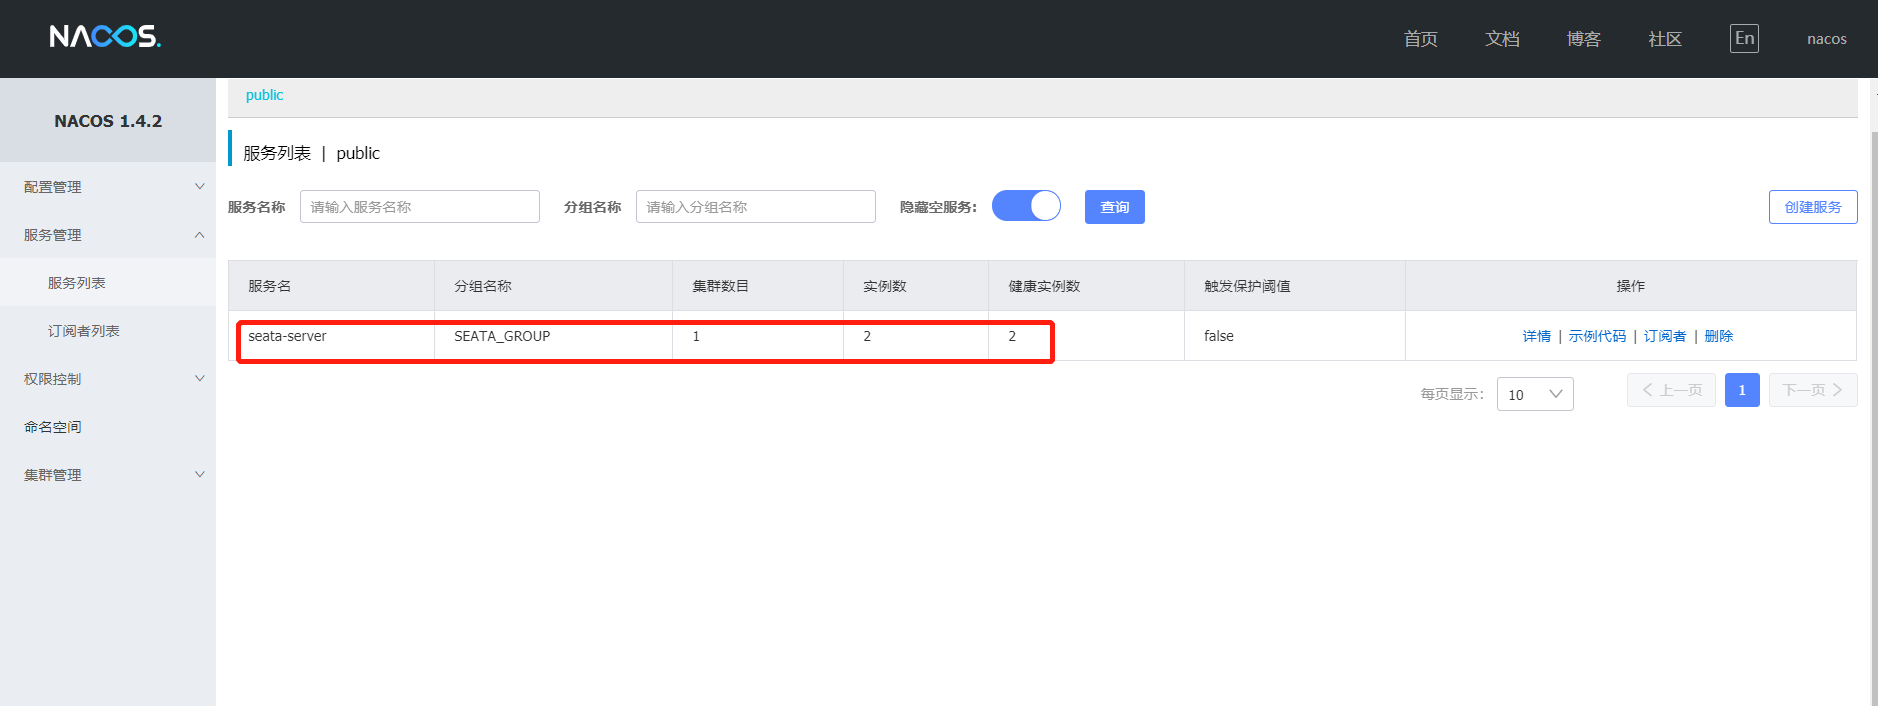1878x706 pixels.
Task: Click the 下一页 pagination button
Action: 1813,390
